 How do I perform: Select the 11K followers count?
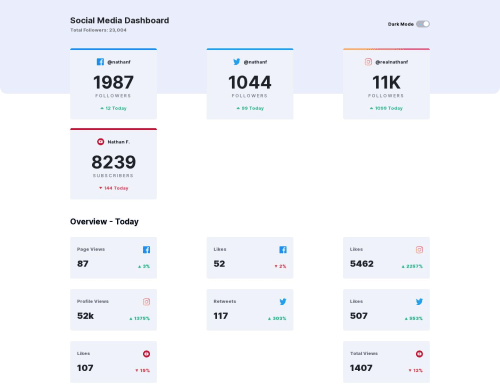386,82
